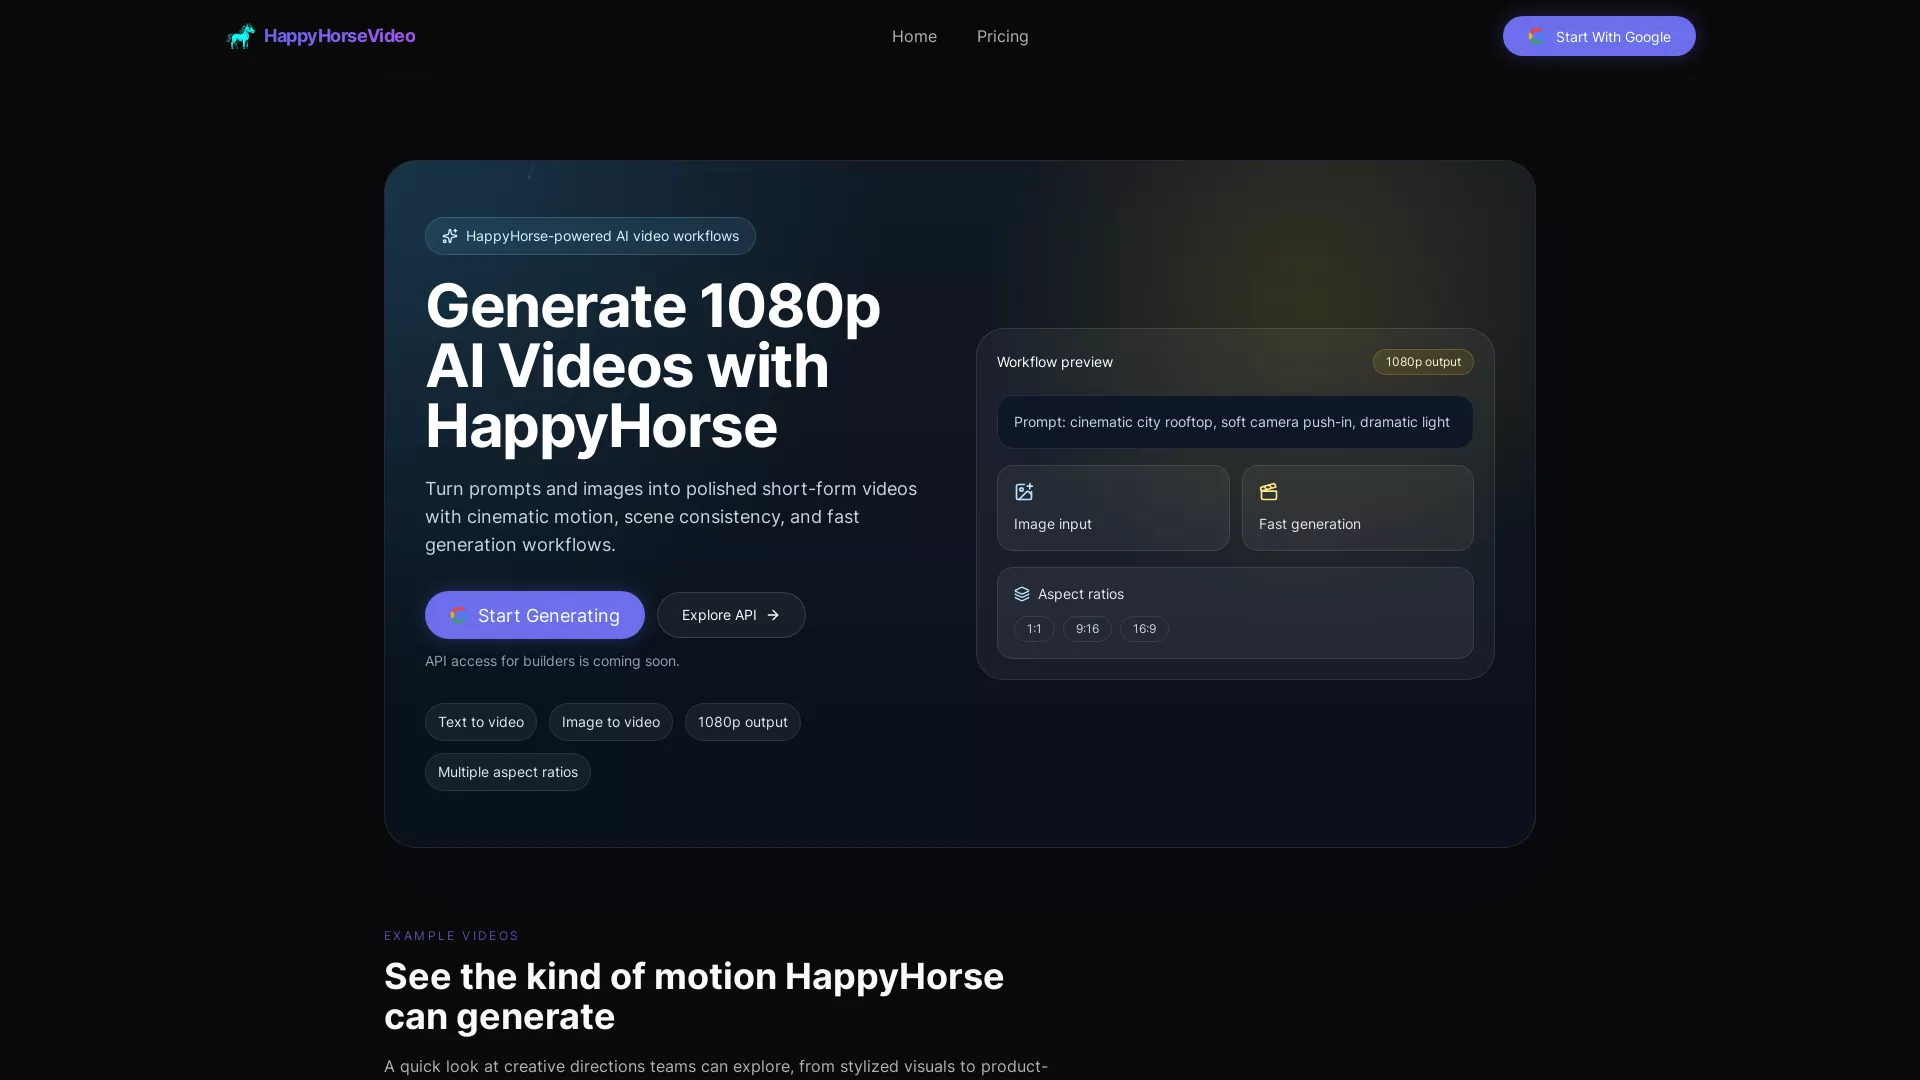The height and width of the screenshot is (1080, 1920).
Task: Click the cinematic city rooftop prompt field
Action: point(1234,421)
